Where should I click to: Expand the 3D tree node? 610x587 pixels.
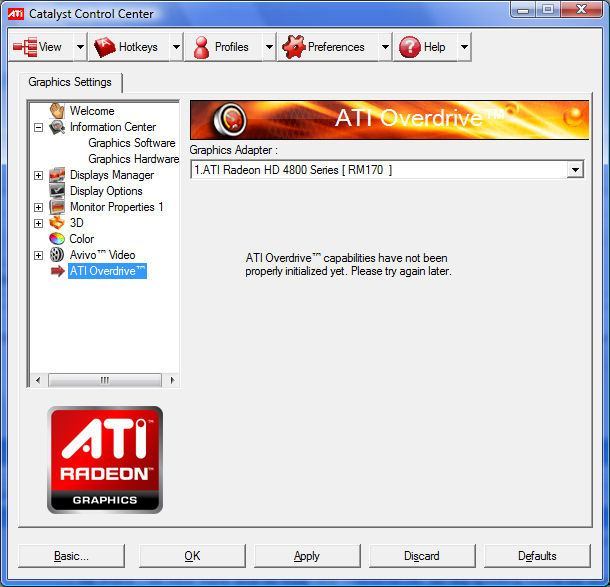[38, 223]
